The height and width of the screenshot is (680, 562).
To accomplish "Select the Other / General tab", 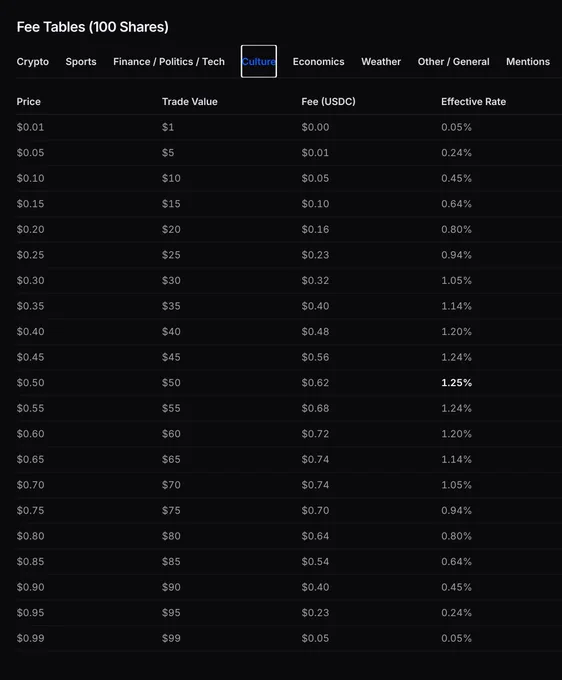I will click(453, 62).
